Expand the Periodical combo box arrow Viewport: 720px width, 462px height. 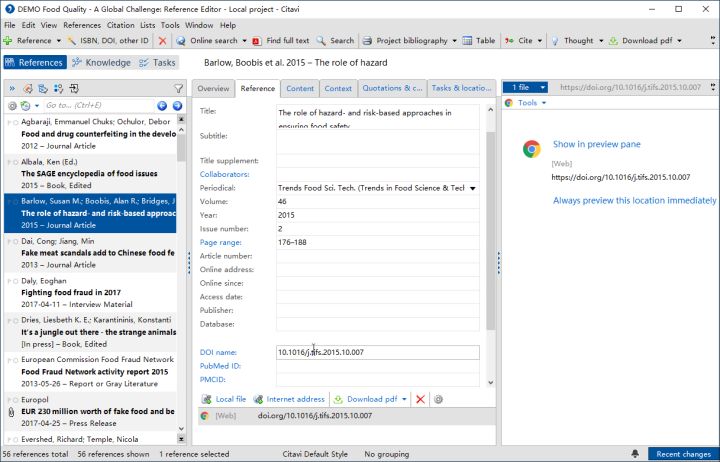click(472, 188)
